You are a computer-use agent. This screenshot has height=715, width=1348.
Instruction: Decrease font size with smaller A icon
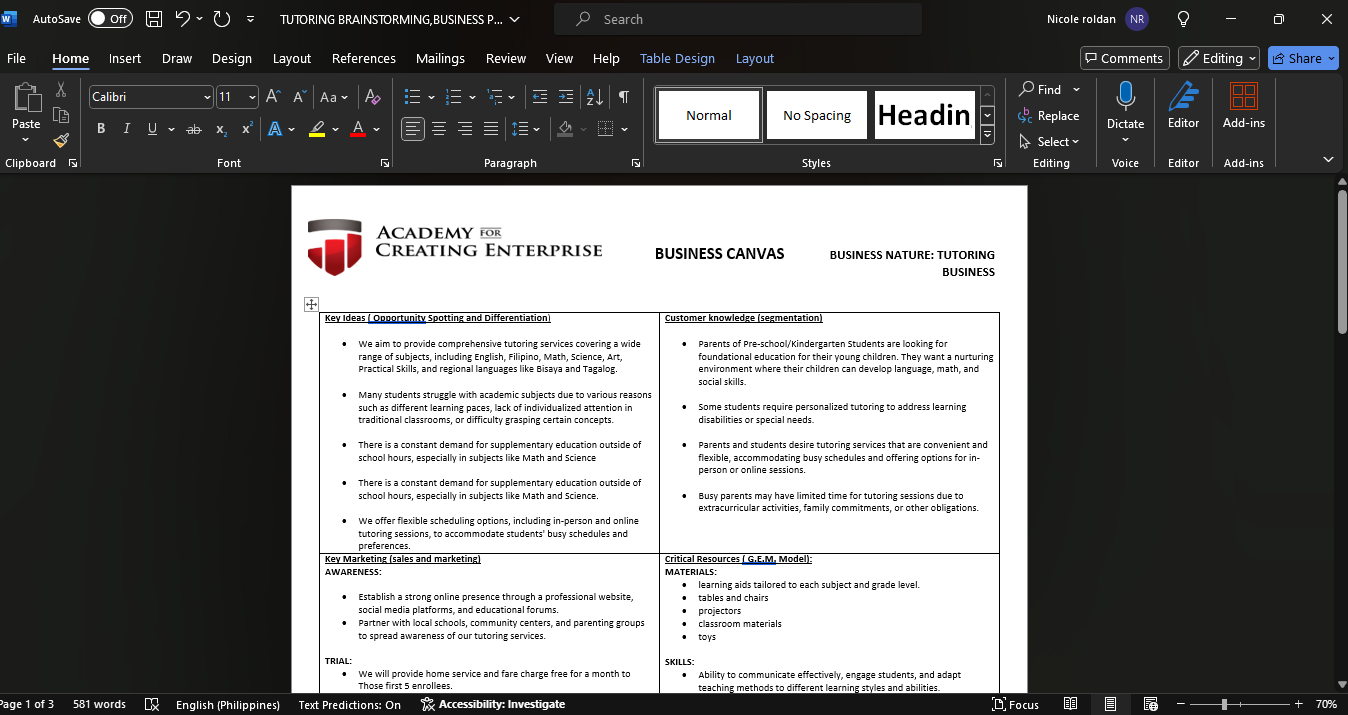click(299, 97)
